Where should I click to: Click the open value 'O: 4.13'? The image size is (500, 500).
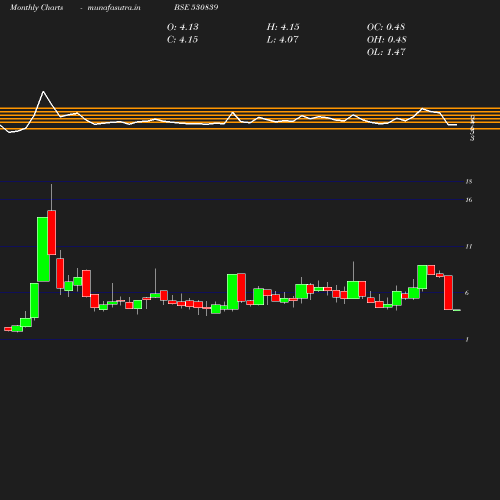point(183,27)
